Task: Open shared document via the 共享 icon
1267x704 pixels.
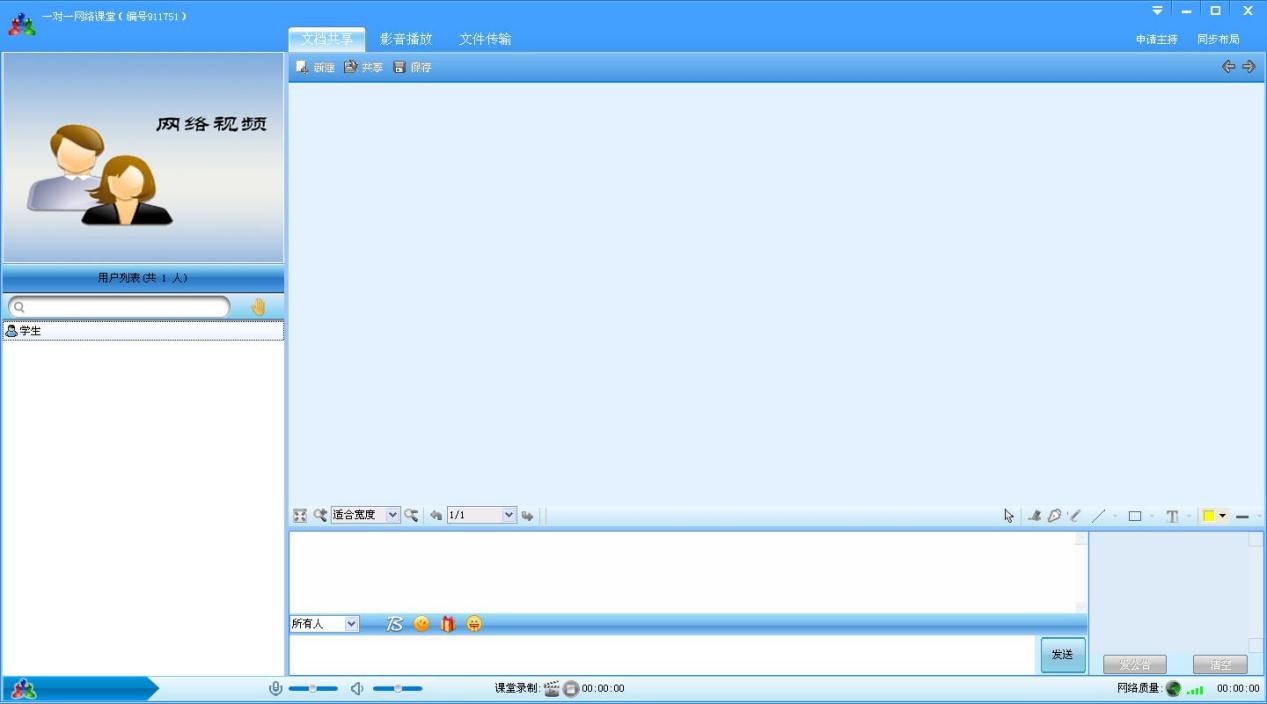Action: (x=363, y=66)
